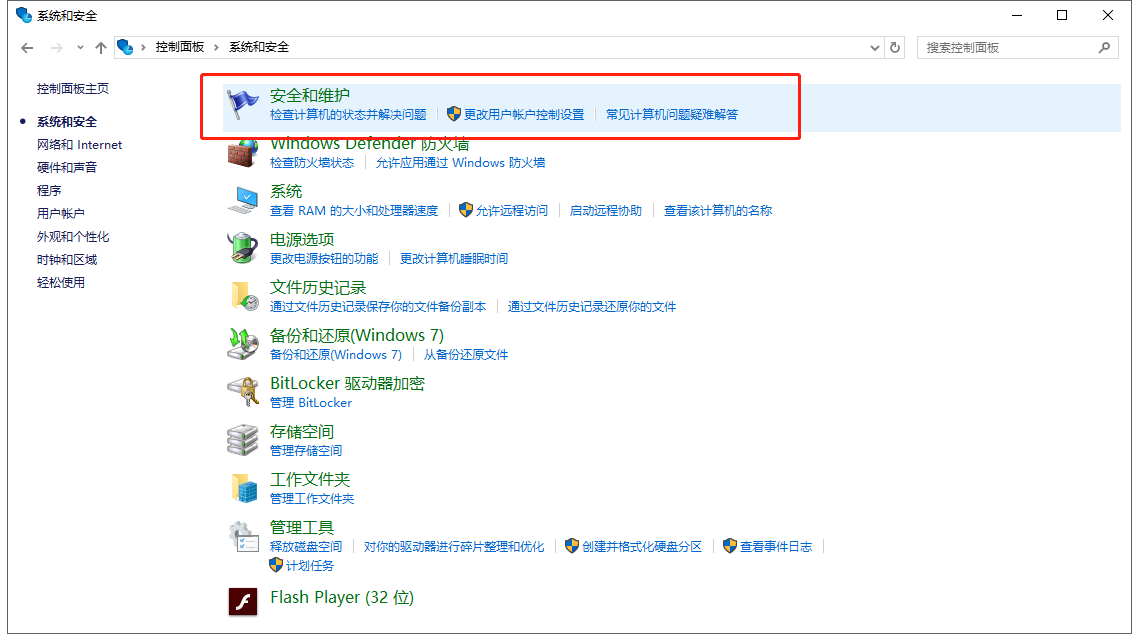
Task: Click the BitLocker 驱动器加密 key icon
Action: pyautogui.click(x=242, y=393)
